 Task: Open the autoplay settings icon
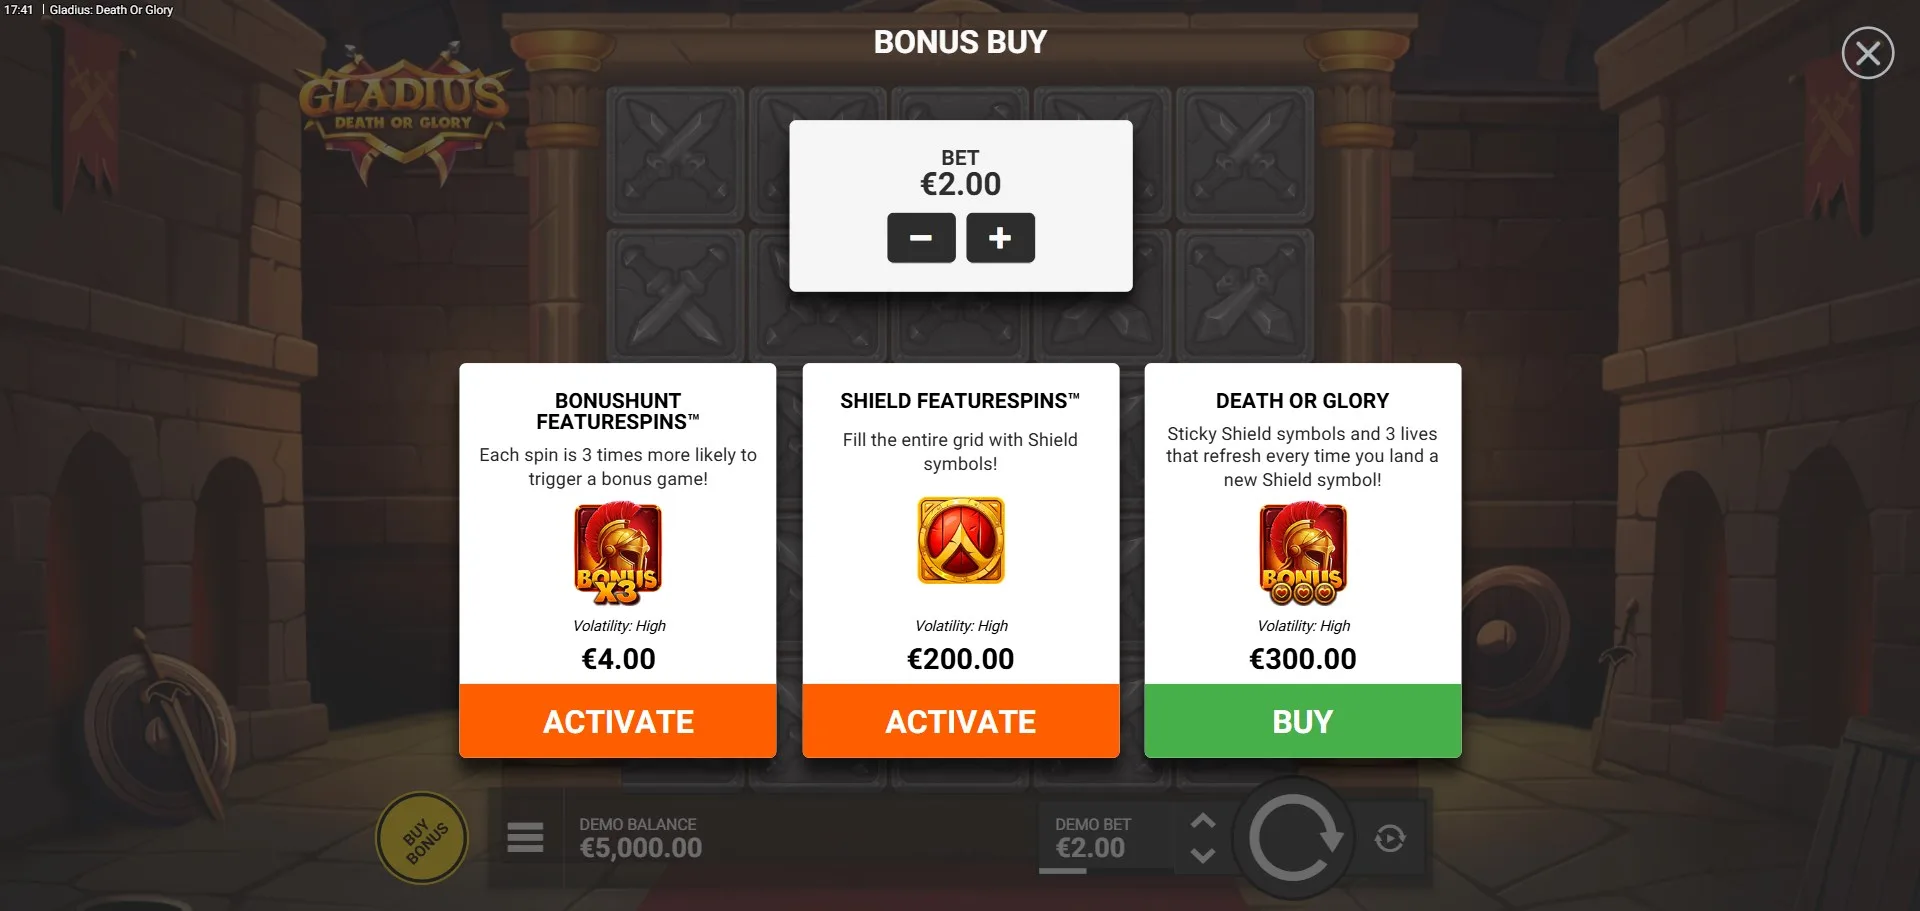click(x=1390, y=838)
